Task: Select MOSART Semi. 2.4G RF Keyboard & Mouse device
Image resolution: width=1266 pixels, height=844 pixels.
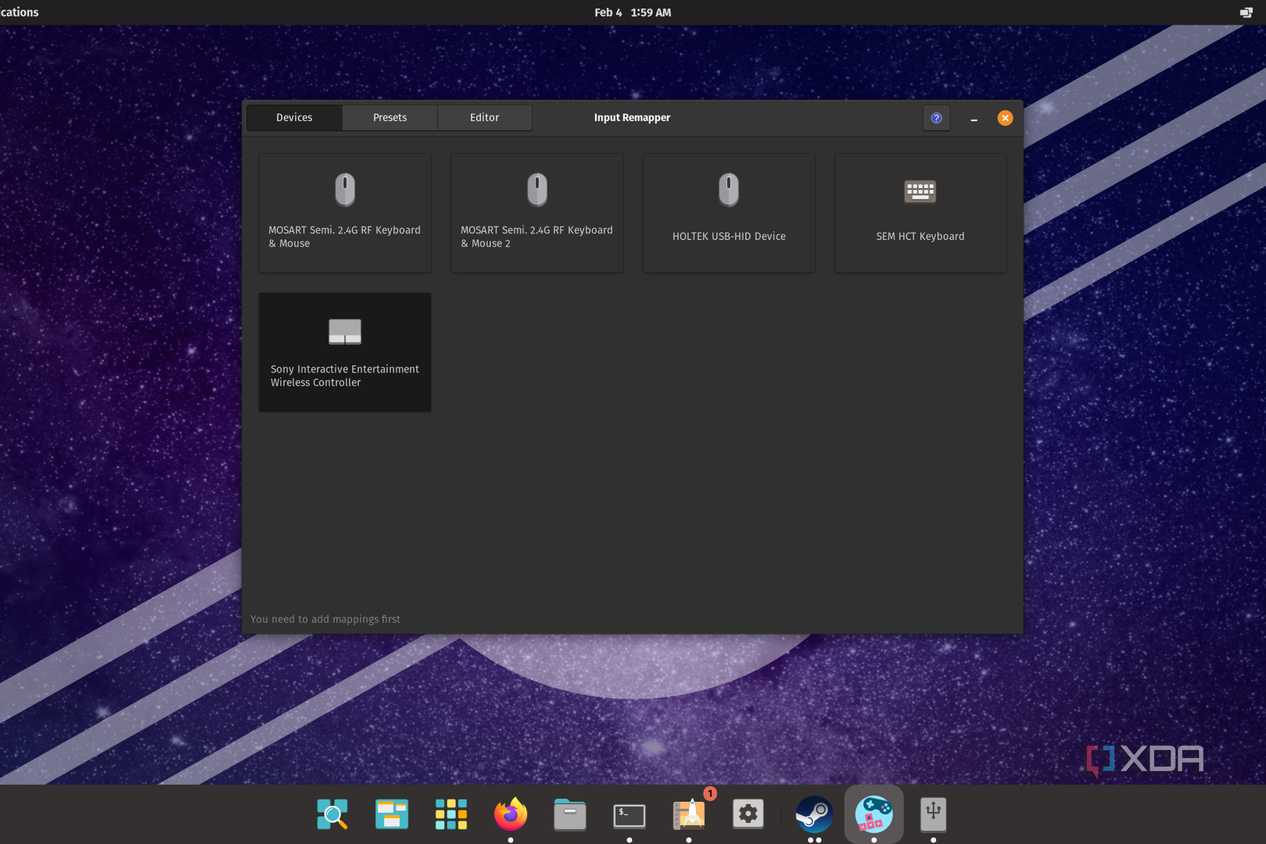Action: click(345, 212)
